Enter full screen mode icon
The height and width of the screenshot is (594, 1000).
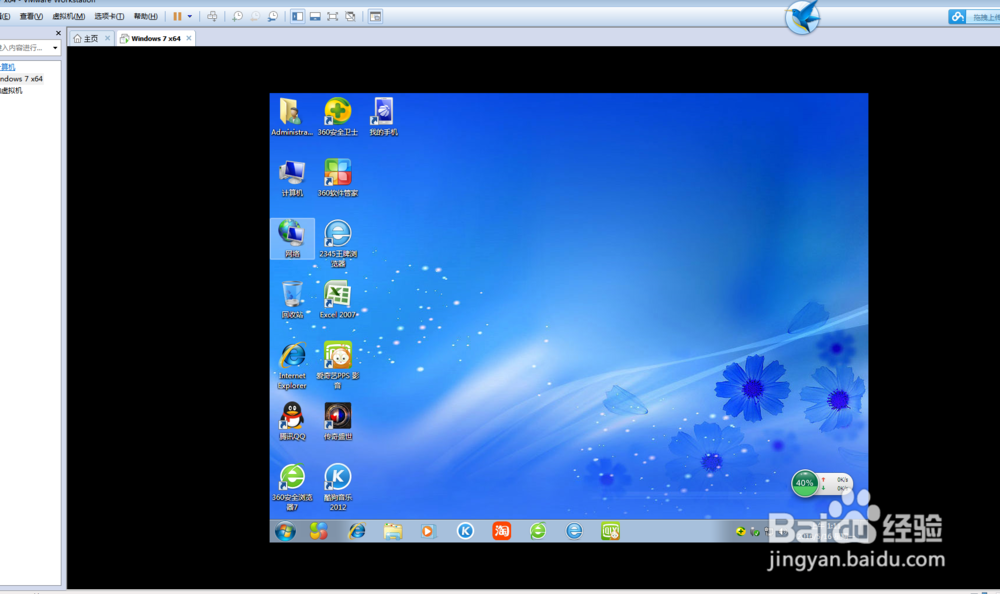333,17
